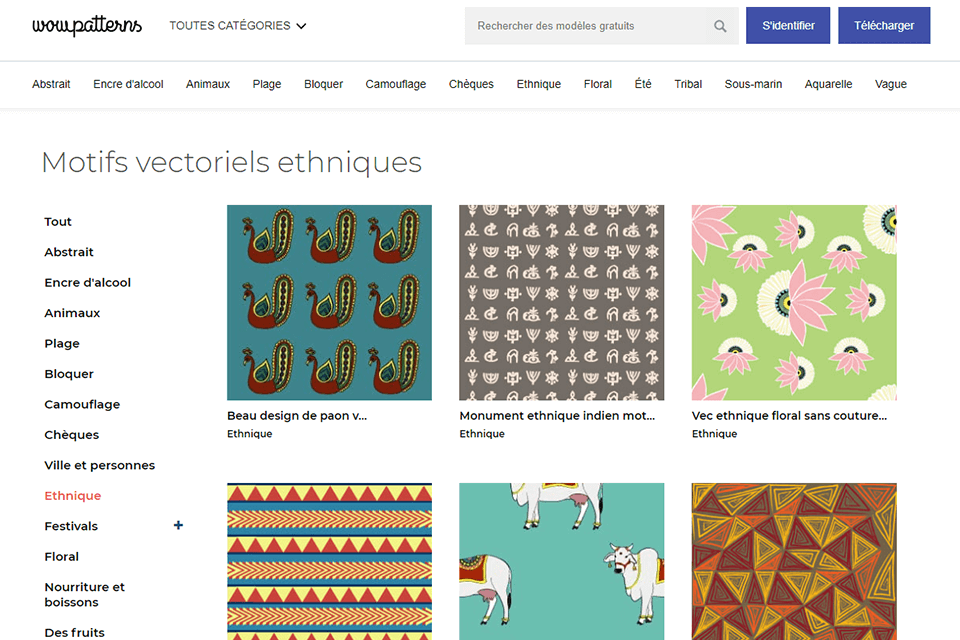Select Plage in the sidebar
The height and width of the screenshot is (640, 960).
[62, 344]
